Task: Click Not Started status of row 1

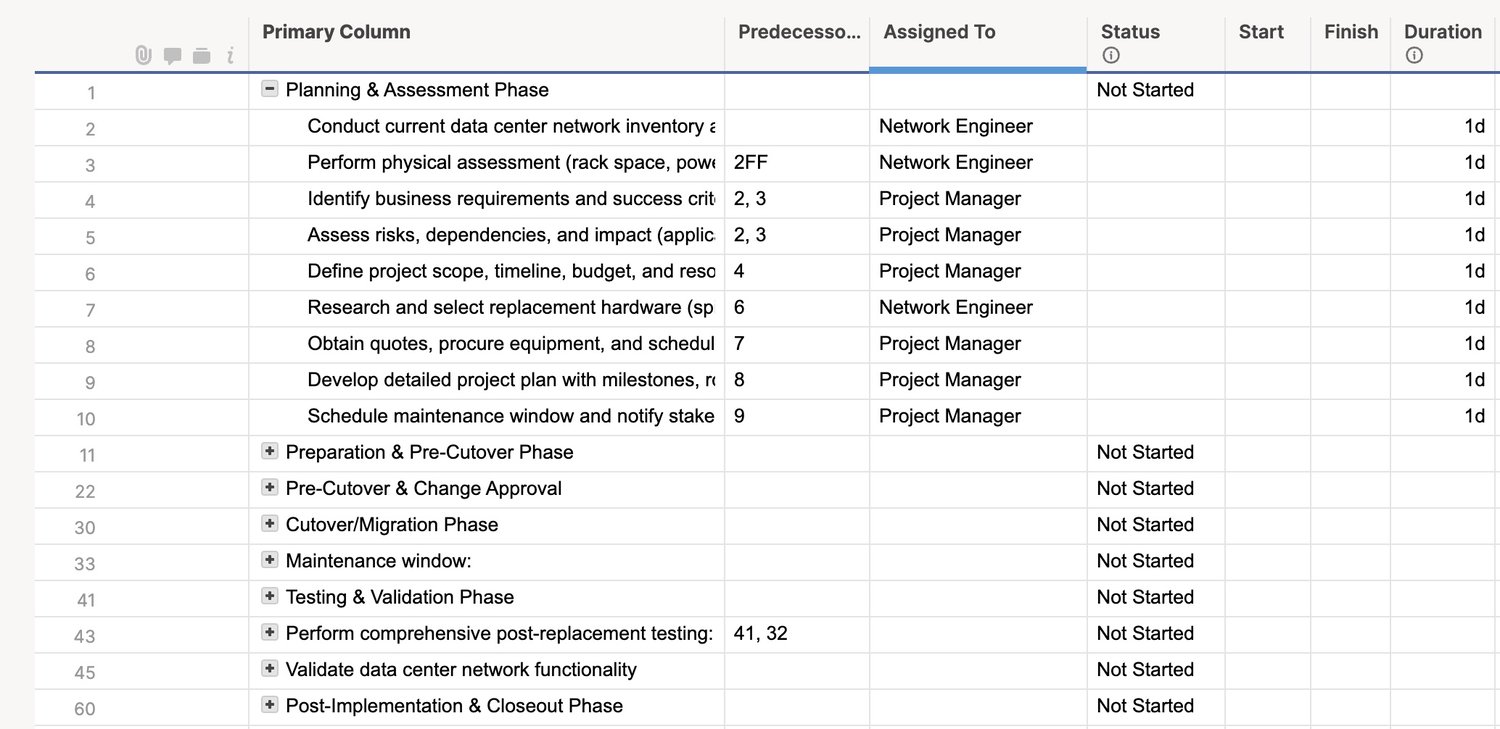Action: coord(1145,90)
